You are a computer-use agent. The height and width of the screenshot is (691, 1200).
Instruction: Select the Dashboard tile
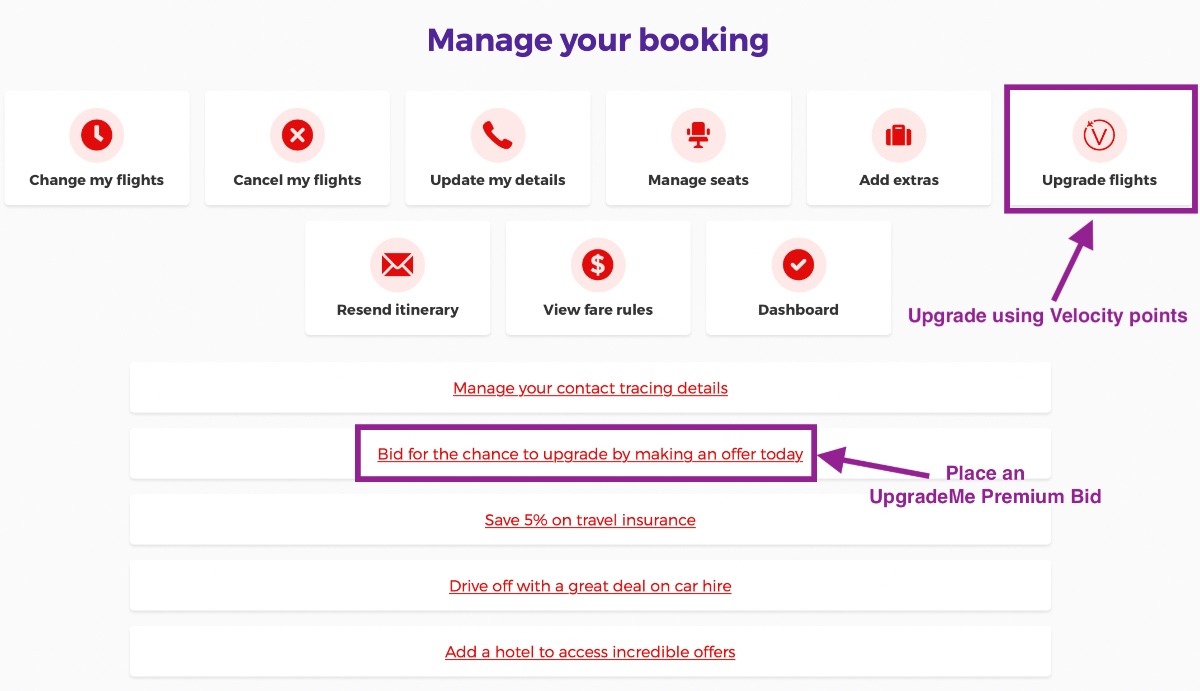point(797,278)
